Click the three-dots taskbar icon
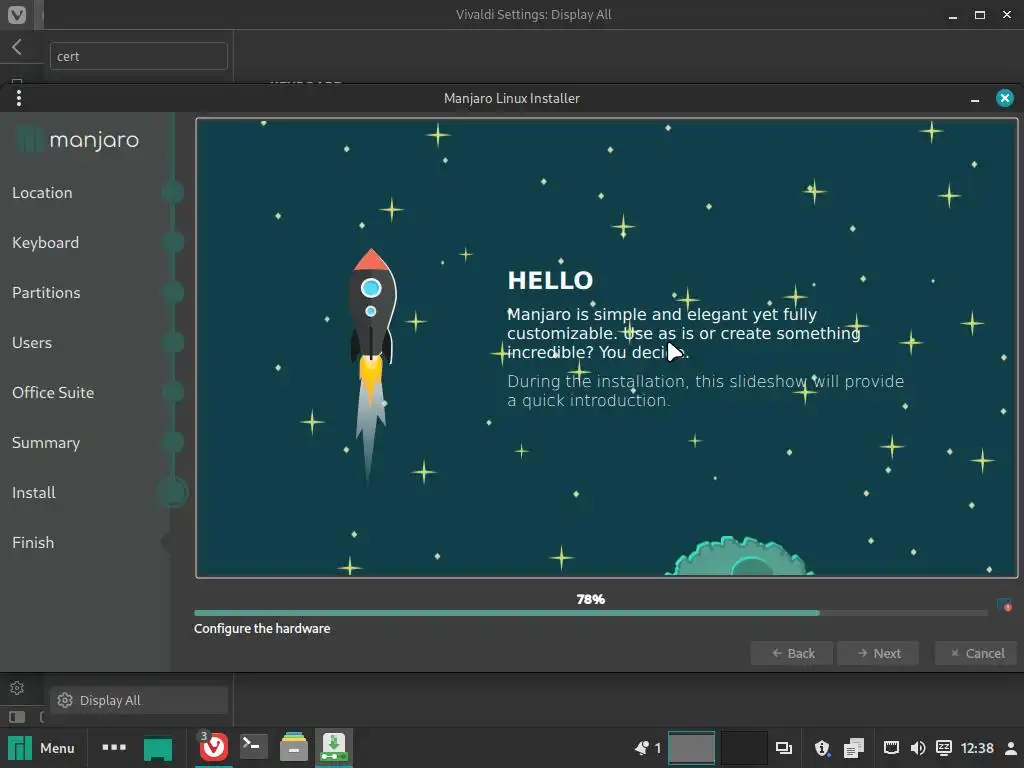This screenshot has width=1024, height=768. click(114, 747)
